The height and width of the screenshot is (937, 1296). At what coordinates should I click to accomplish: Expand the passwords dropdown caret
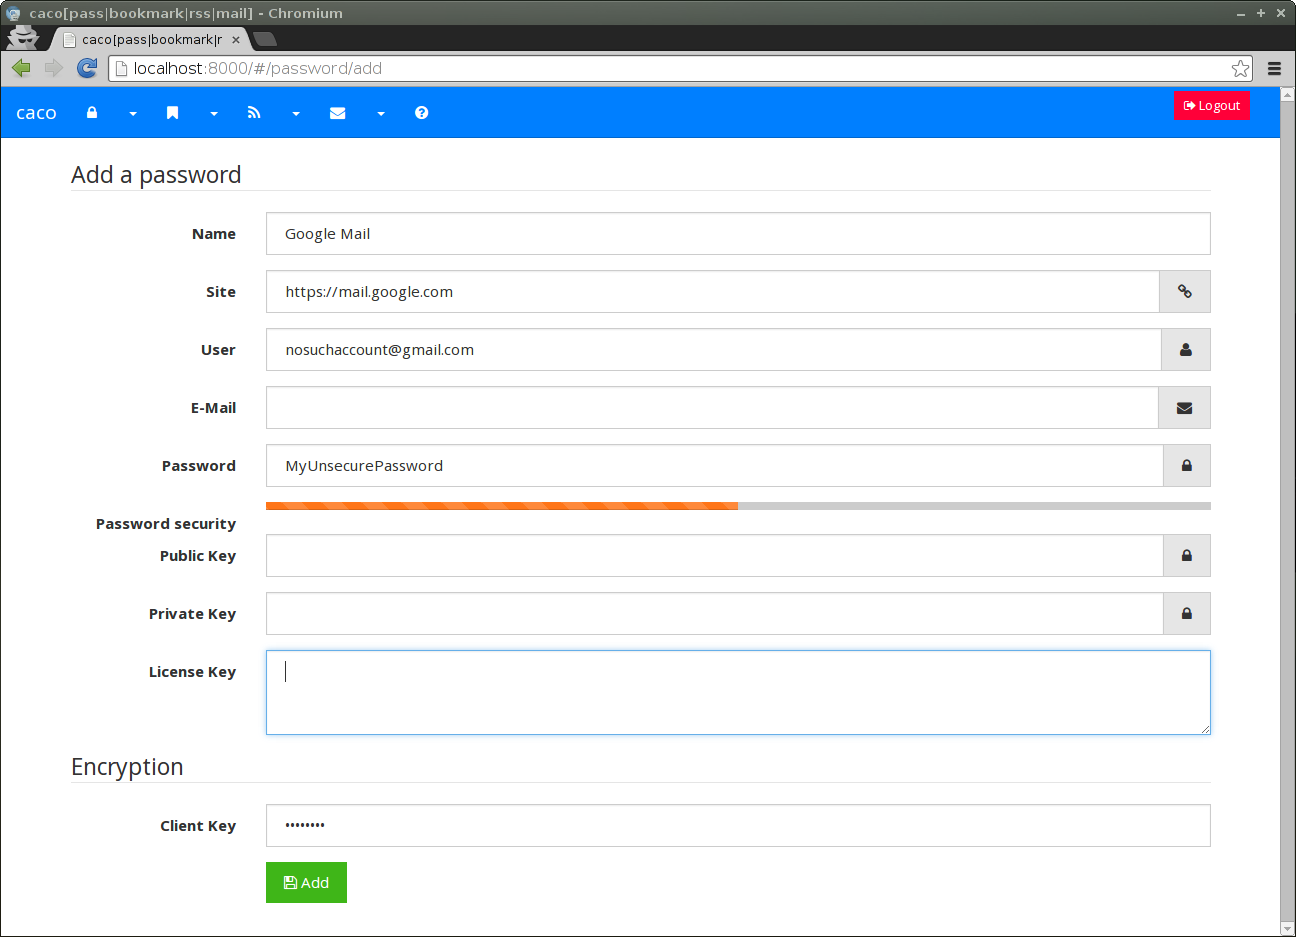click(x=133, y=114)
